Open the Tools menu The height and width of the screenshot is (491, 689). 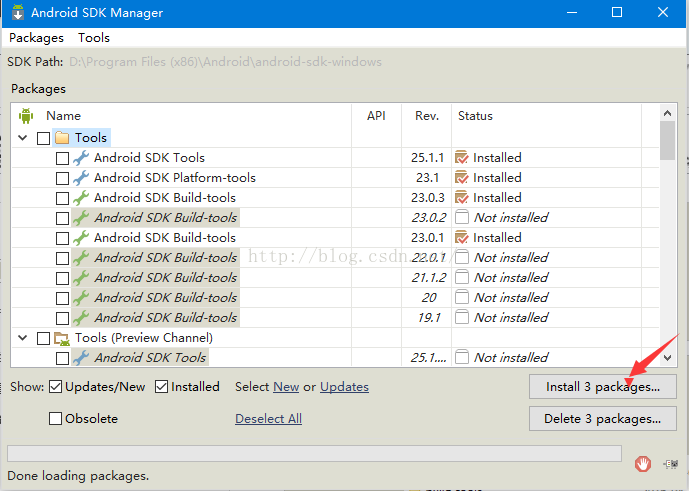point(94,38)
